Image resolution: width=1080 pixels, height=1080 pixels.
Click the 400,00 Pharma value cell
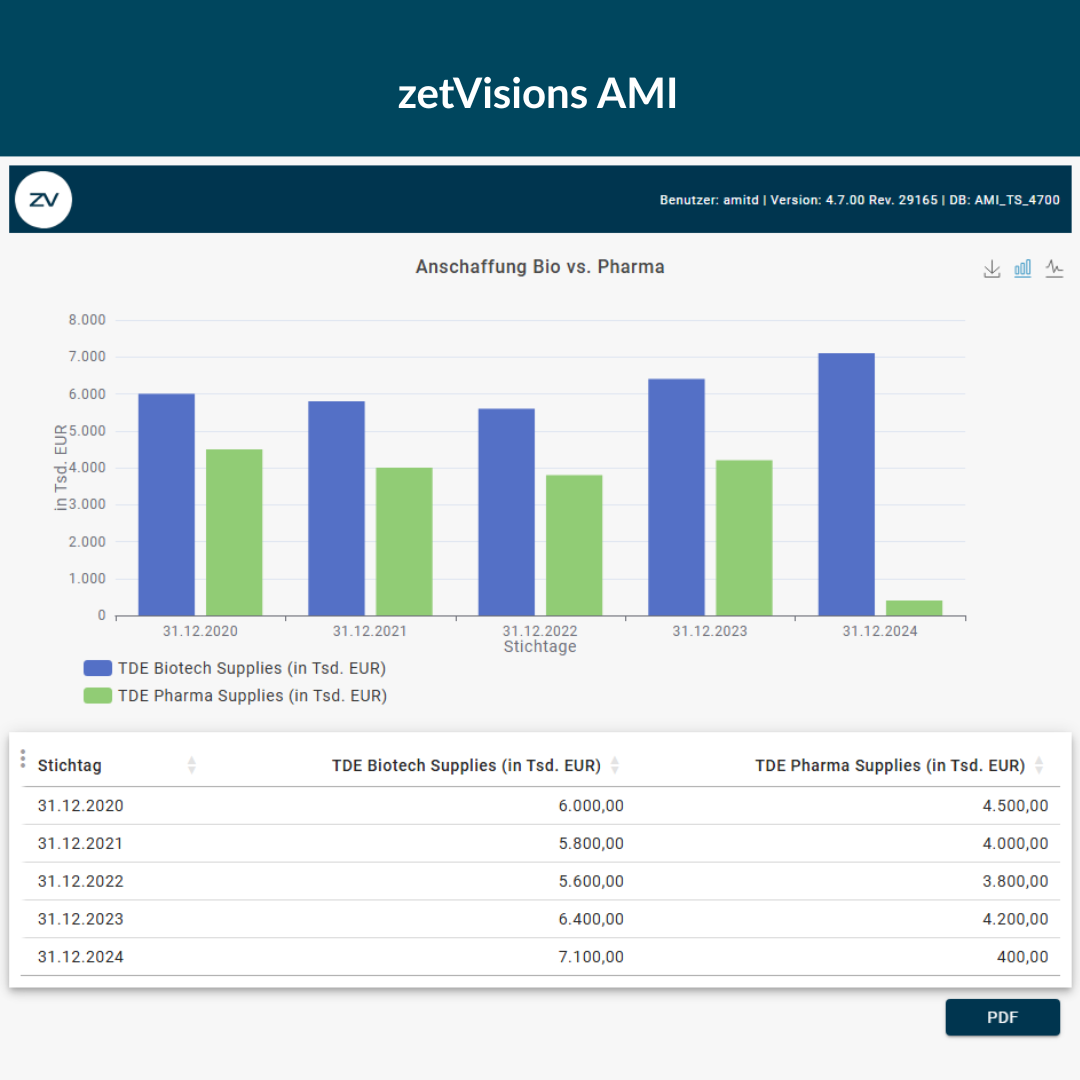click(1024, 957)
